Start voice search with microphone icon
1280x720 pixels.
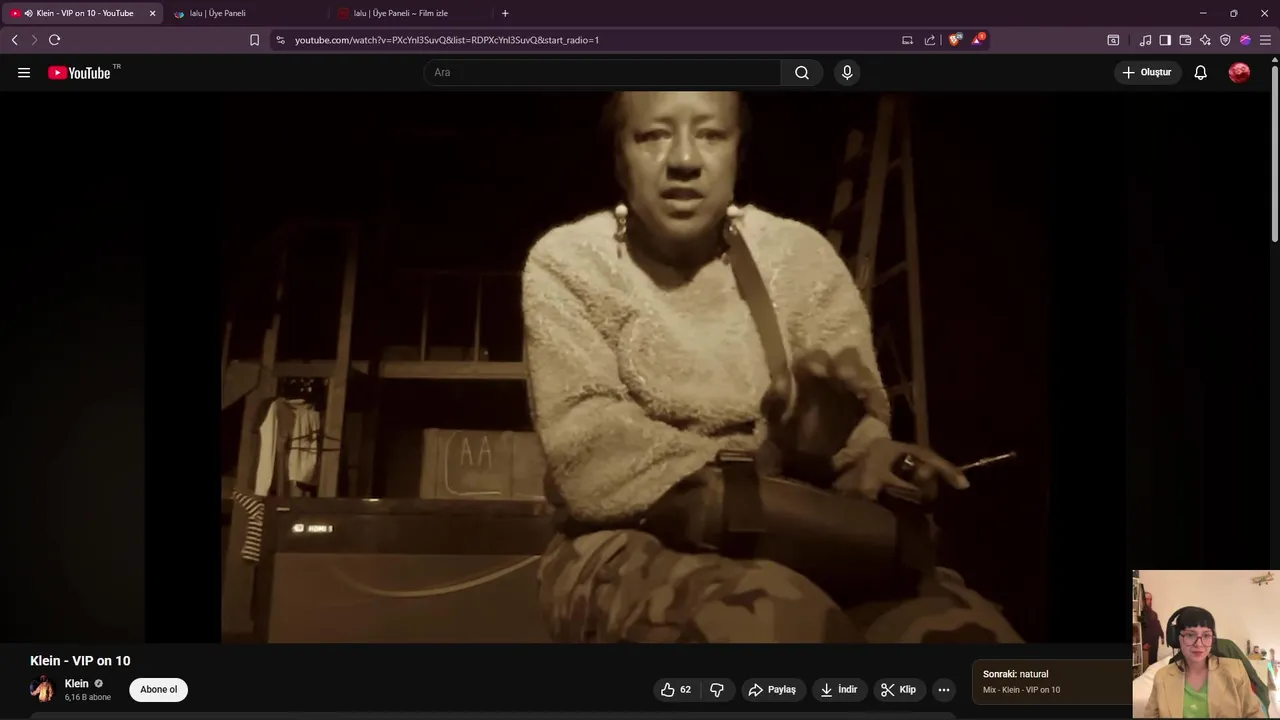pos(847,73)
